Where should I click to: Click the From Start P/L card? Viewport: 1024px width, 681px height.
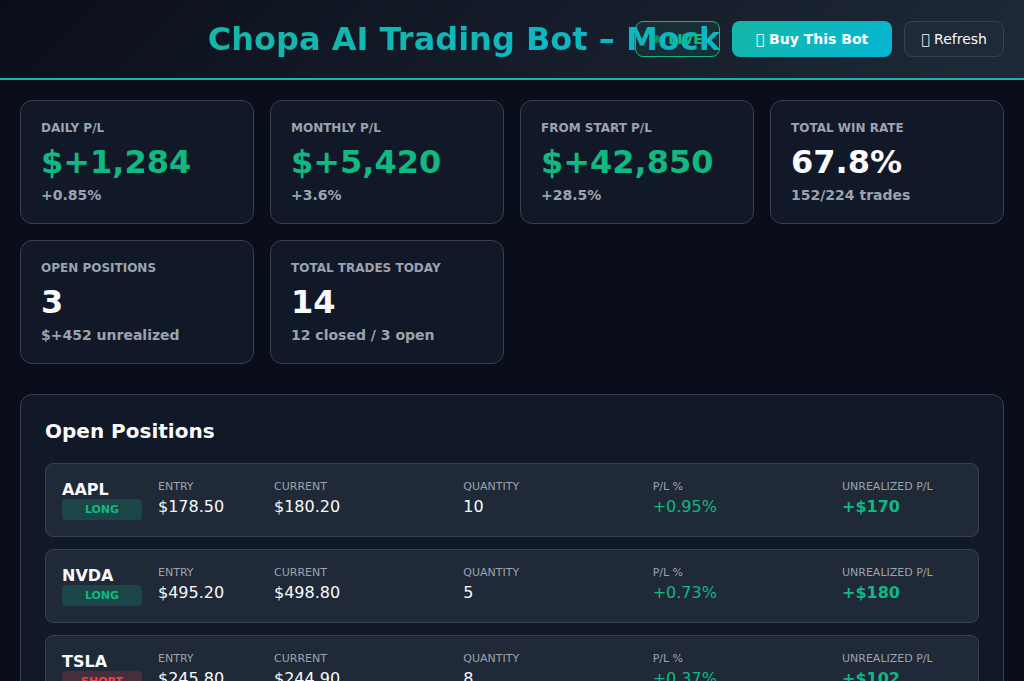tap(636, 162)
